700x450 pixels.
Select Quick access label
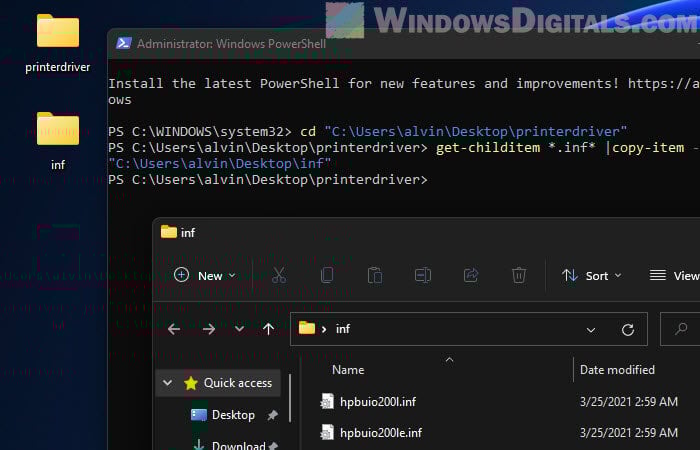(x=238, y=383)
